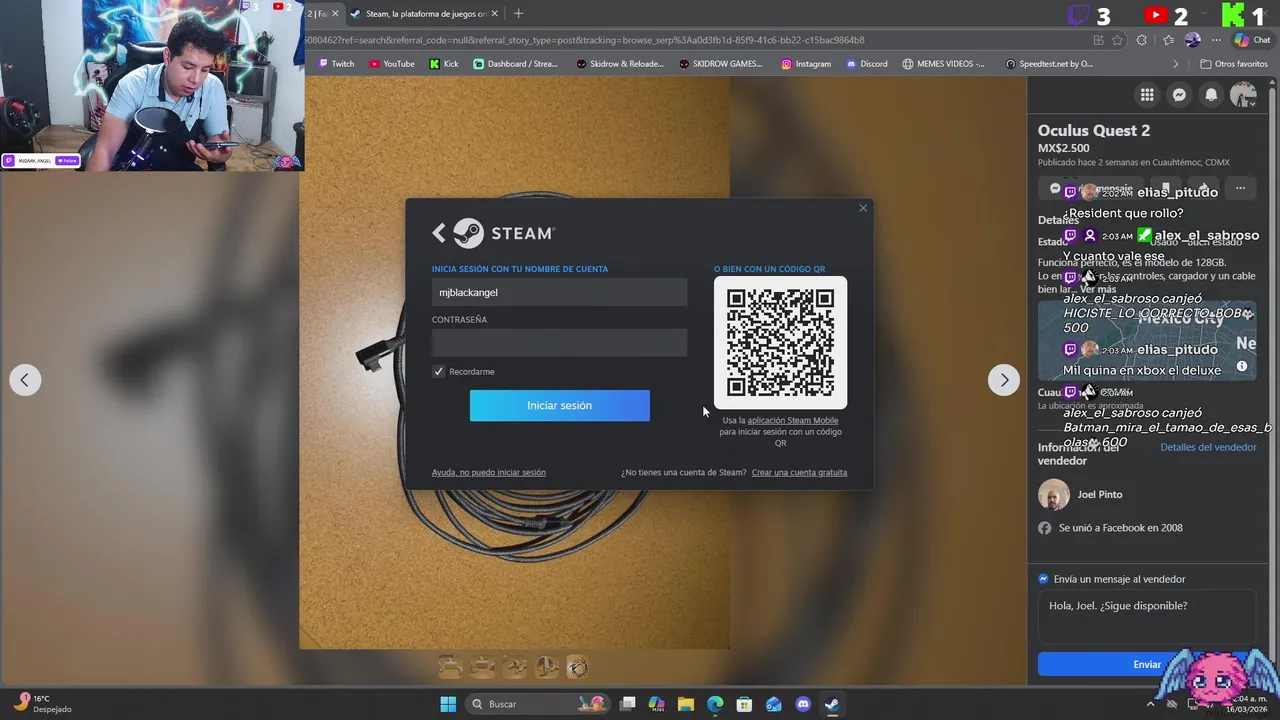The width and height of the screenshot is (1280, 720).
Task: Open Microsoft Edge taskbar icon
Action: pyautogui.click(x=715, y=704)
